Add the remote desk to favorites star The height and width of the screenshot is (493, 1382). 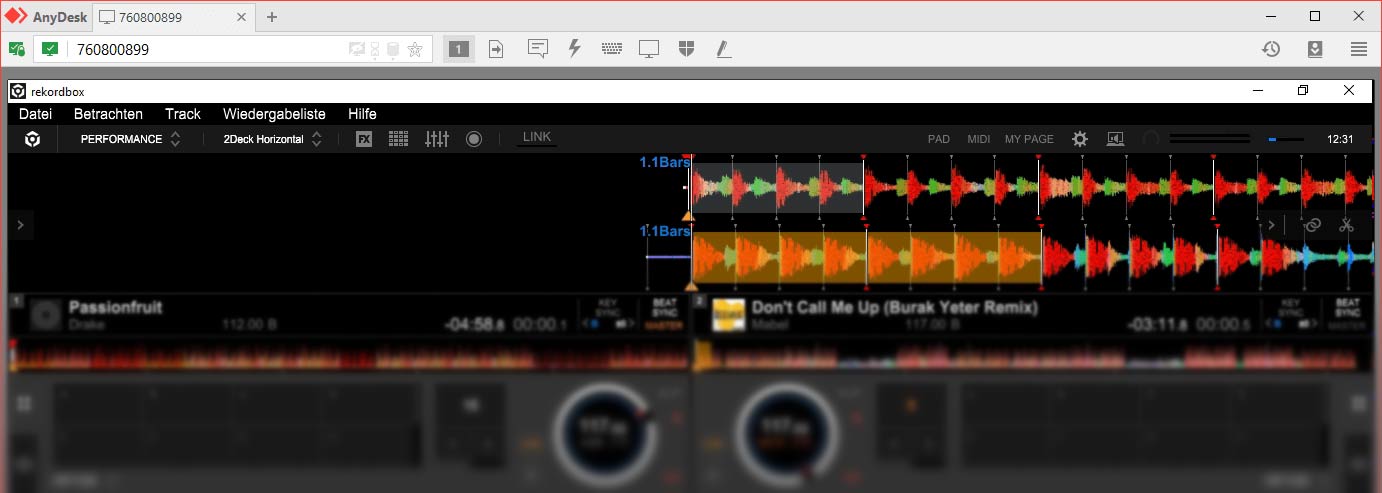[x=415, y=49]
